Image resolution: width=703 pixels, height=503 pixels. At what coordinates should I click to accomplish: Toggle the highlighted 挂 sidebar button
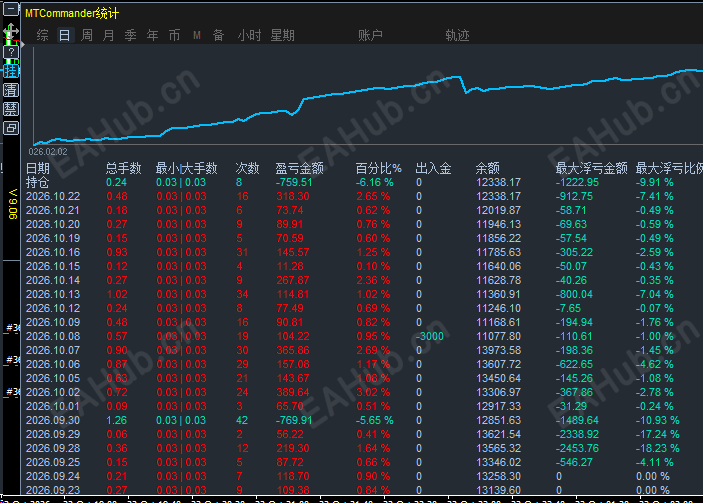(11, 71)
